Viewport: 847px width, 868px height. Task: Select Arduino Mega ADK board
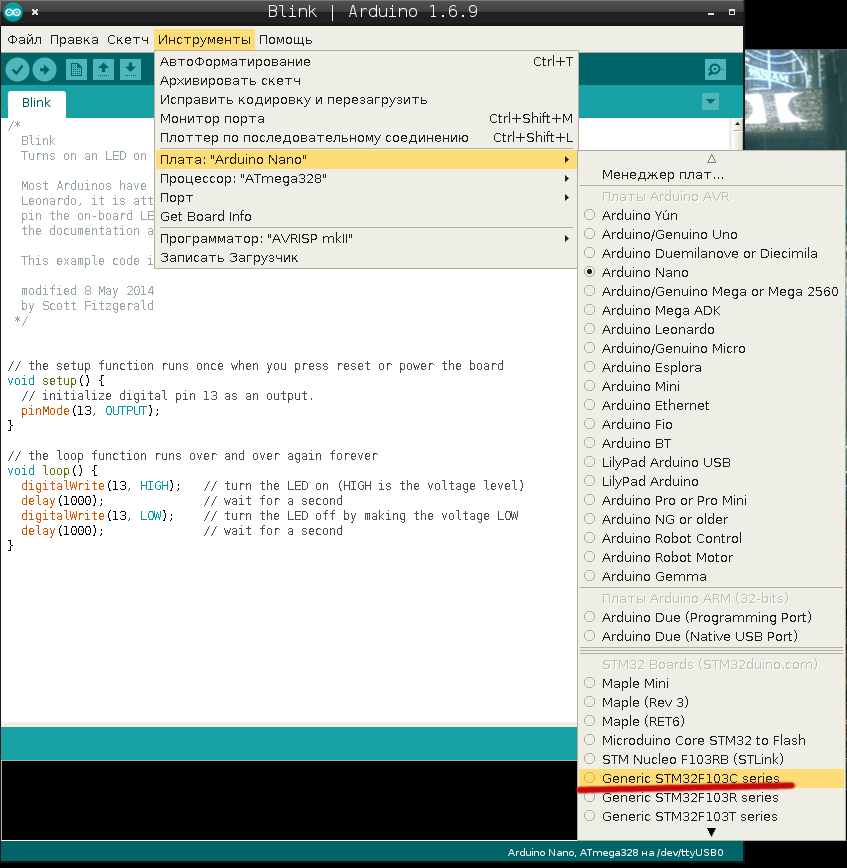tap(712, 310)
